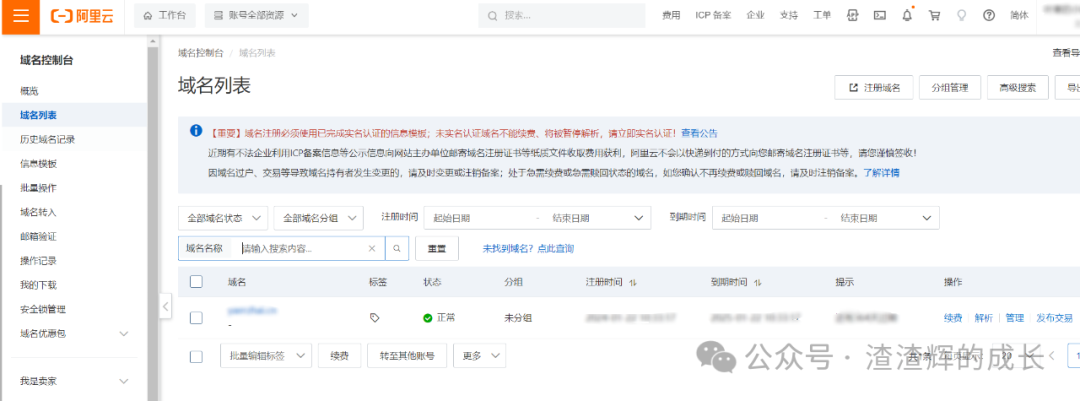Open the hamburger main menu
Screen dimensions: 1080x401
coord(21,17)
